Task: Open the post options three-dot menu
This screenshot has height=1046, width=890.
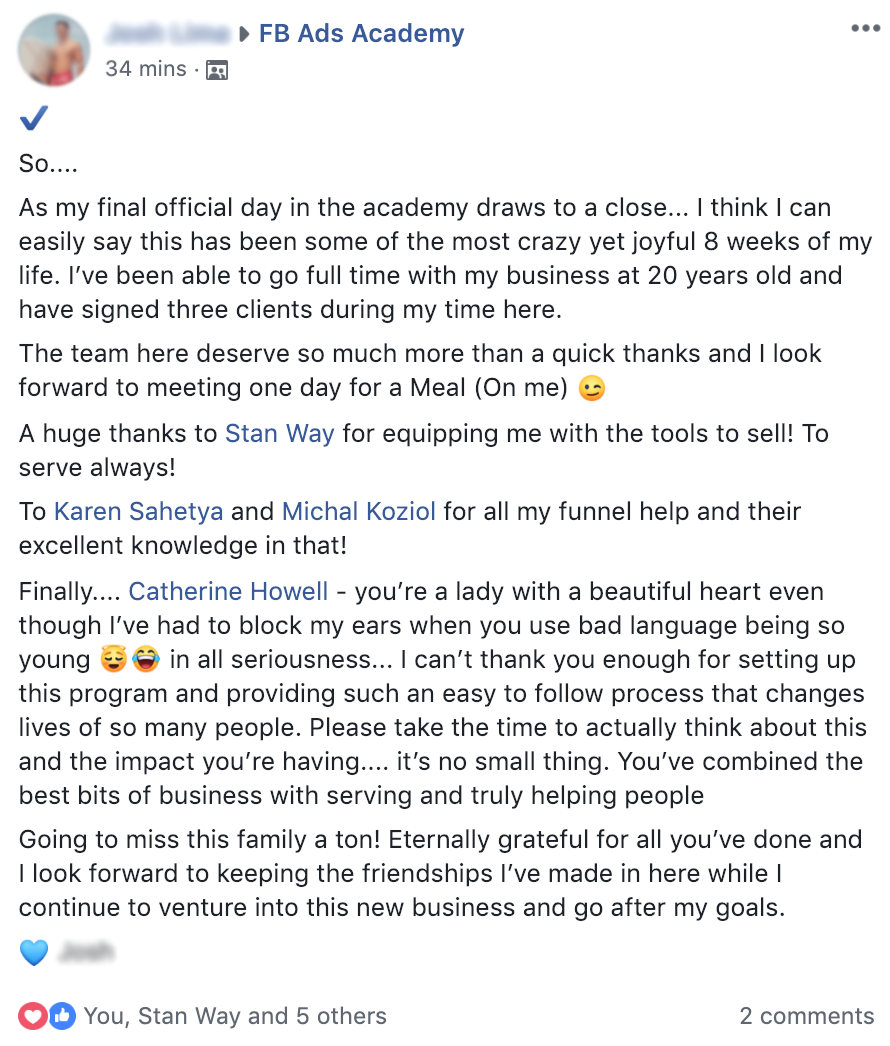Action: pos(865,28)
